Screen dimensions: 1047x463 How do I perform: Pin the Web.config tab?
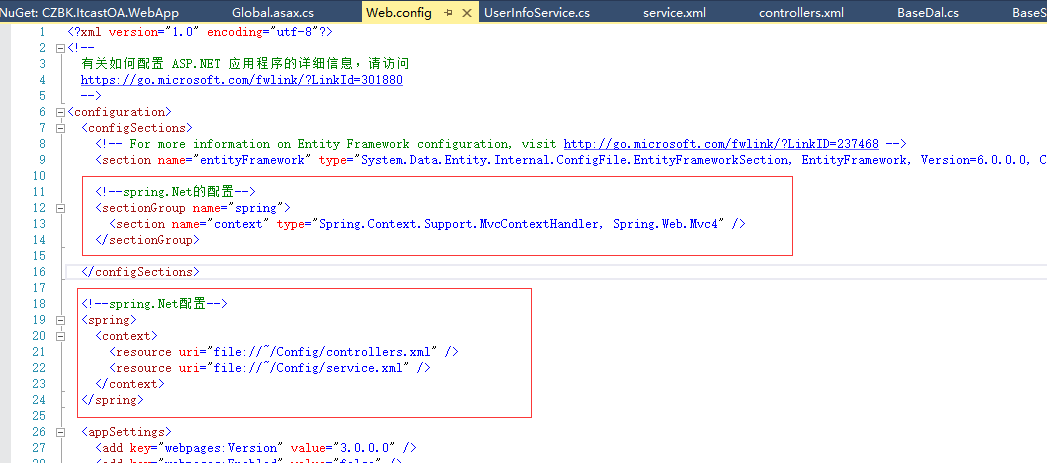click(x=449, y=13)
